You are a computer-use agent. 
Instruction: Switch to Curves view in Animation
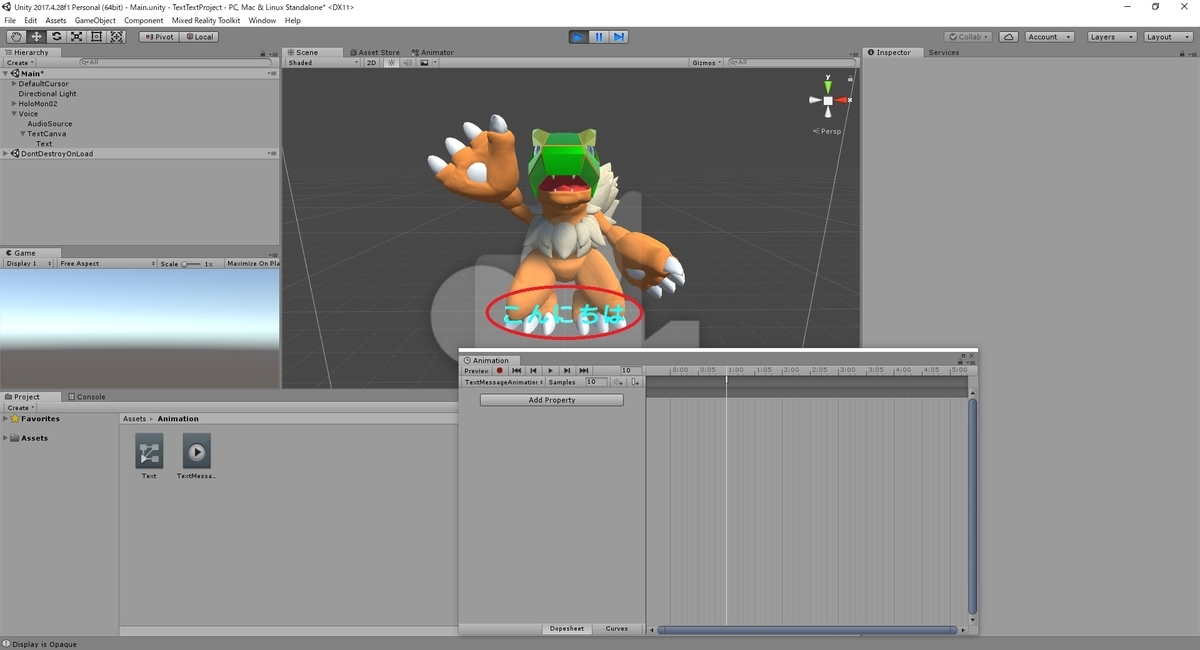[x=617, y=629]
